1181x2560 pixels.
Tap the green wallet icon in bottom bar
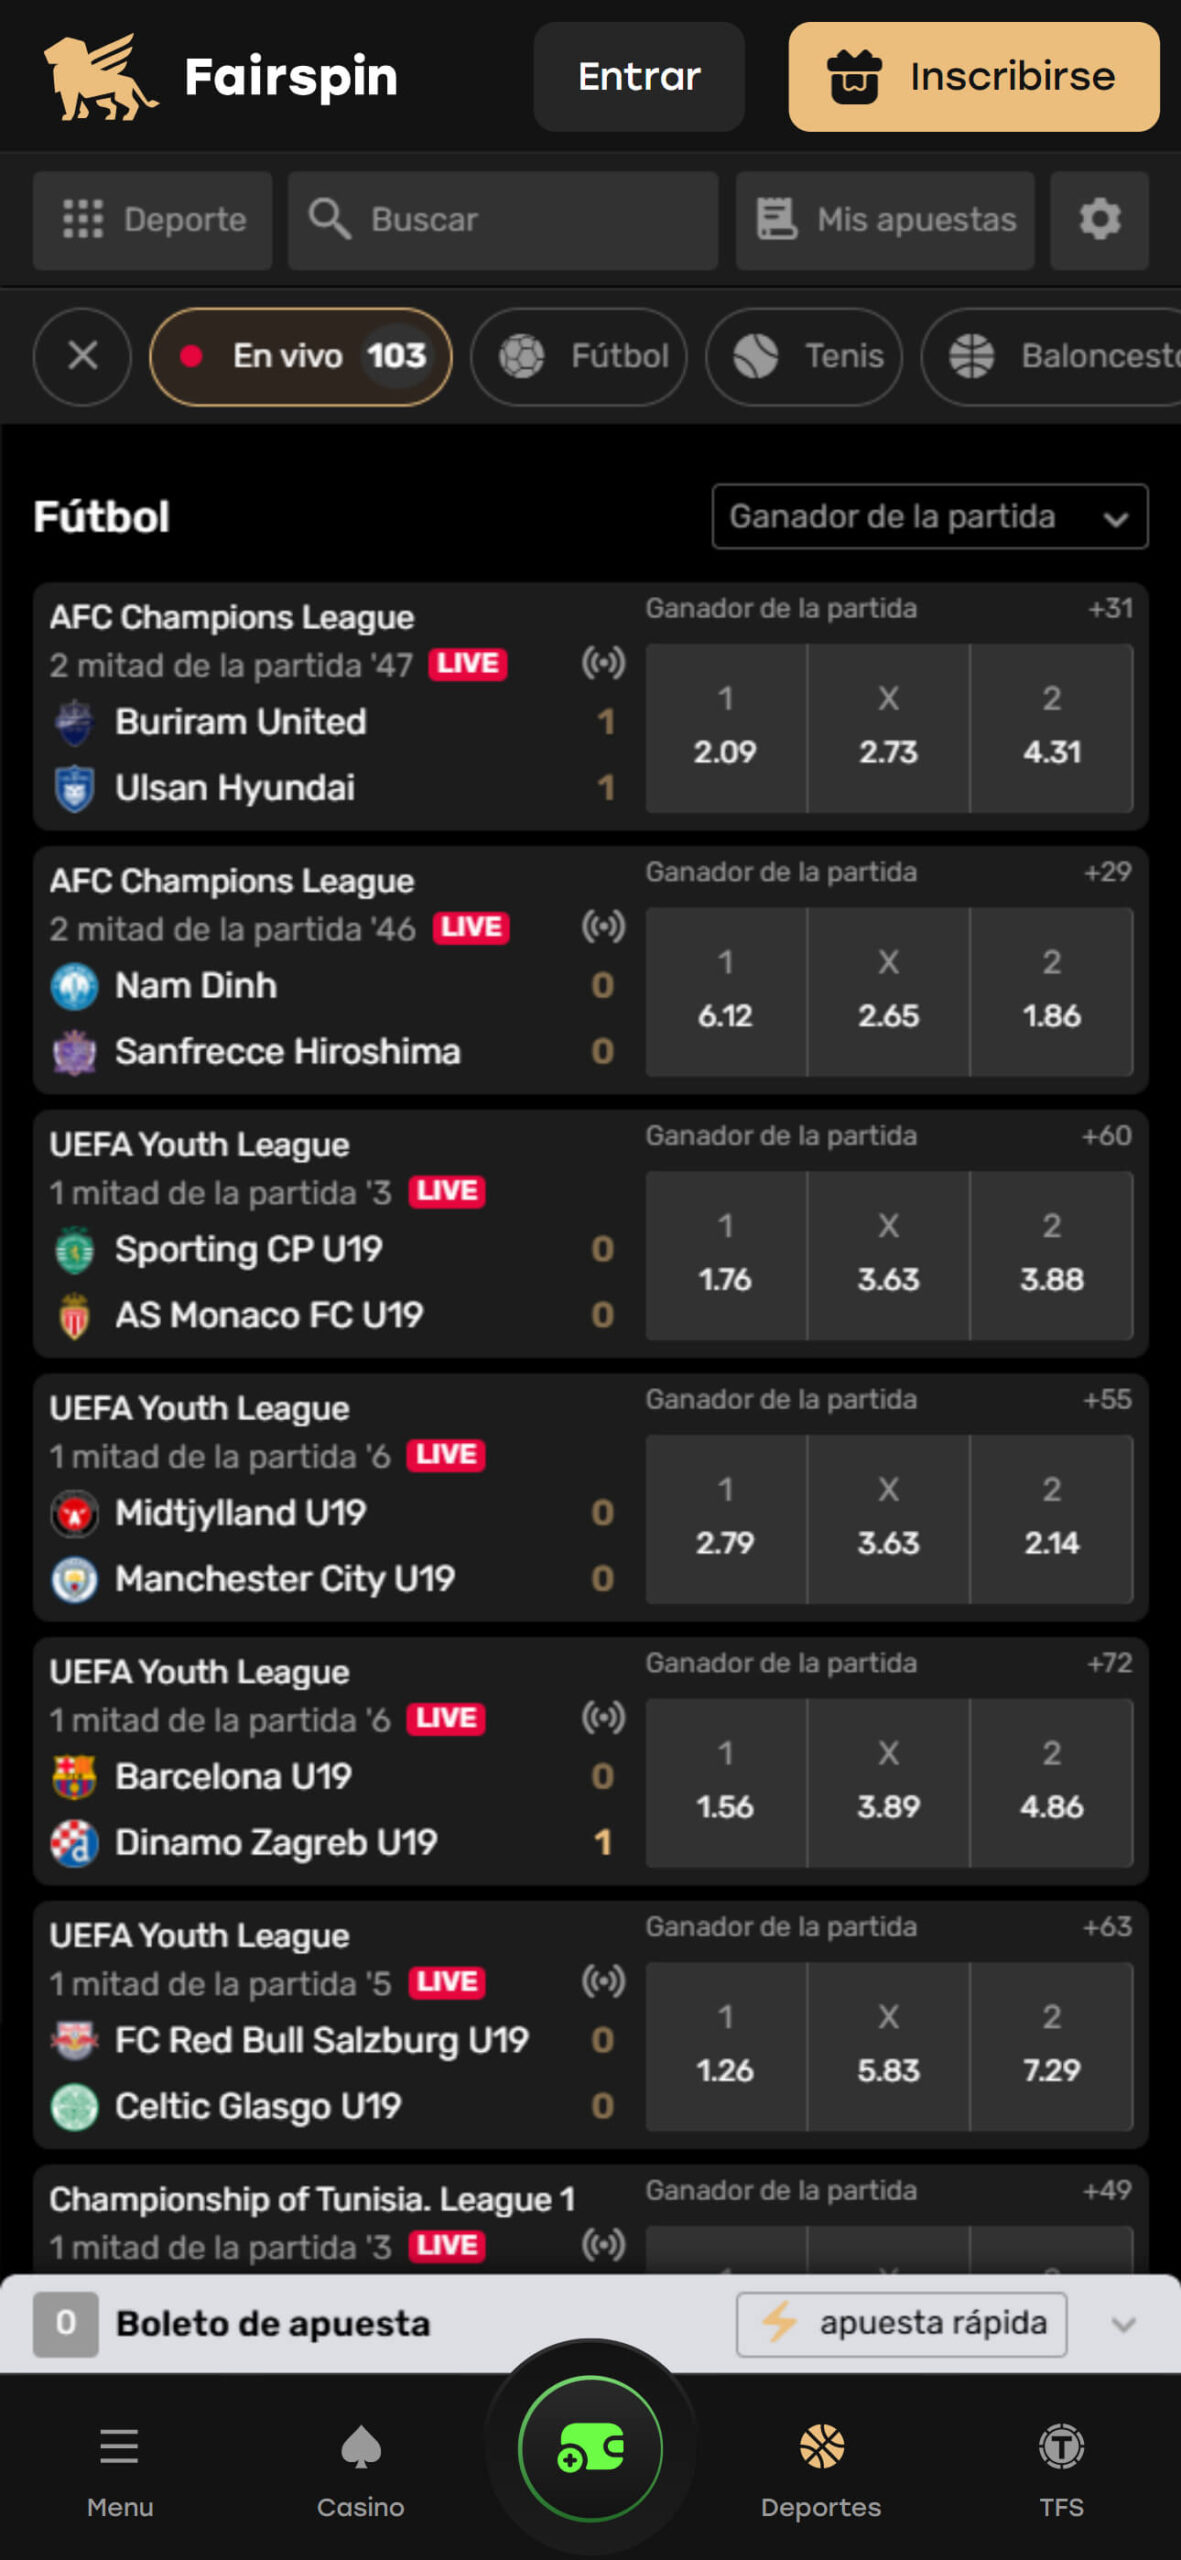590,2448
